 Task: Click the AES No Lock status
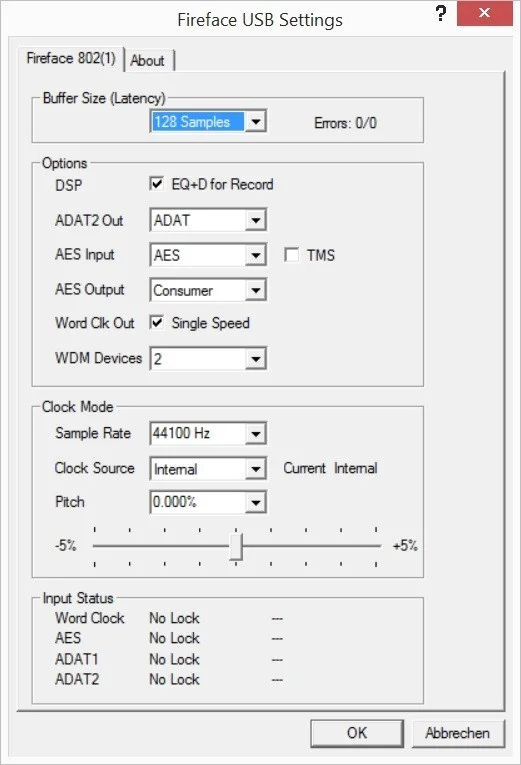(174, 638)
